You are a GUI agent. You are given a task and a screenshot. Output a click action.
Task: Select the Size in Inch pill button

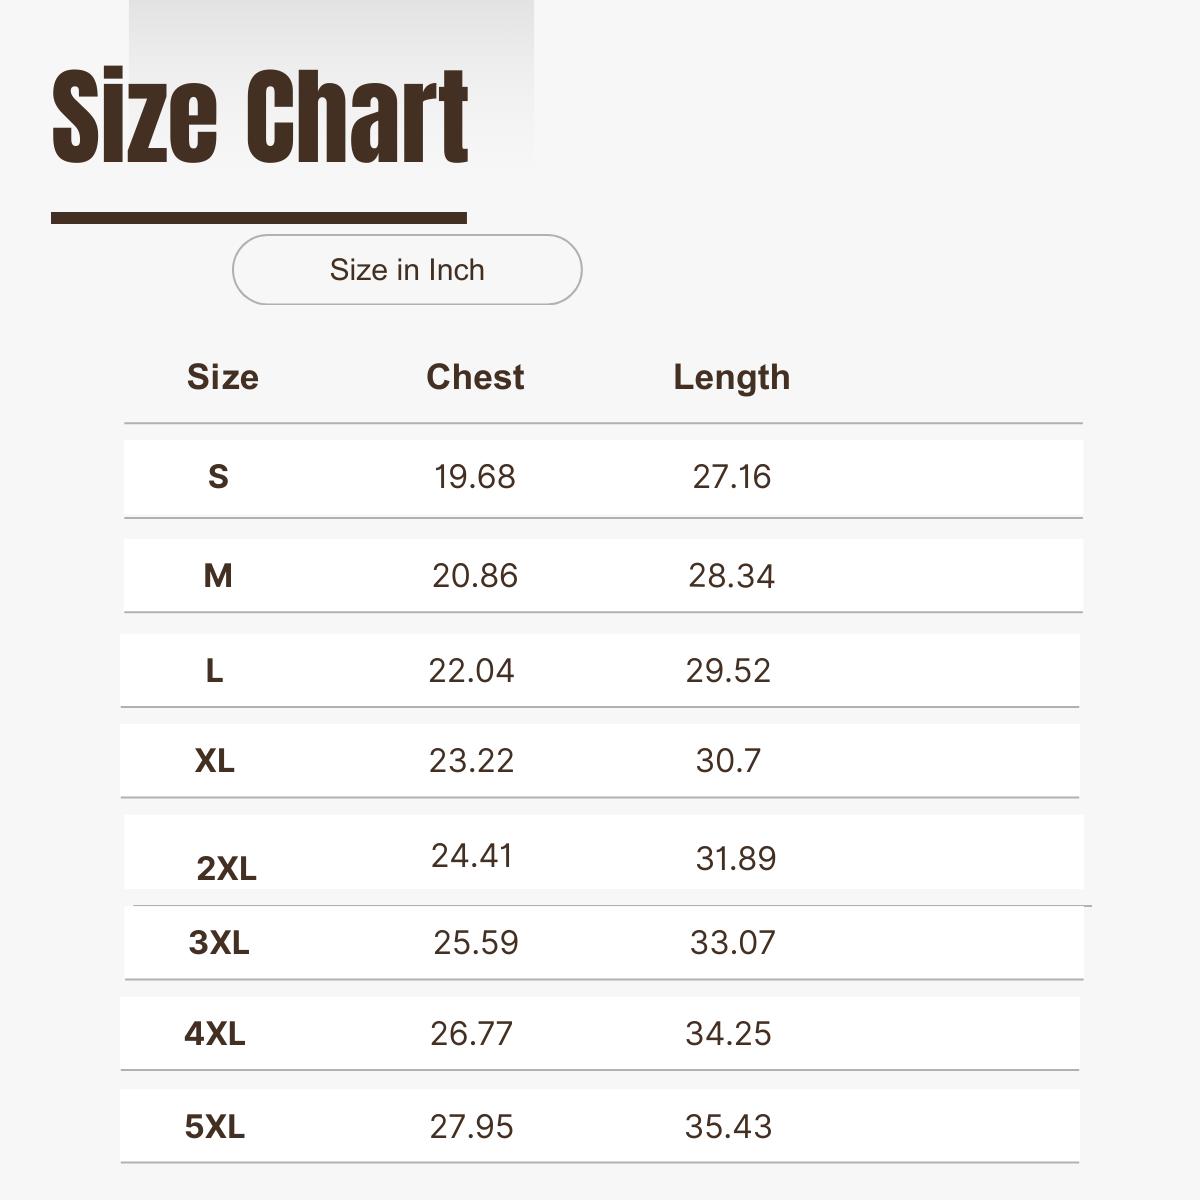407,269
